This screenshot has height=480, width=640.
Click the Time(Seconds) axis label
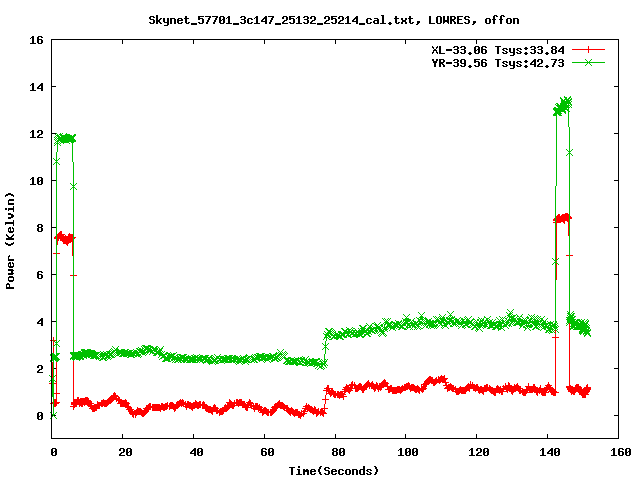click(x=333, y=471)
